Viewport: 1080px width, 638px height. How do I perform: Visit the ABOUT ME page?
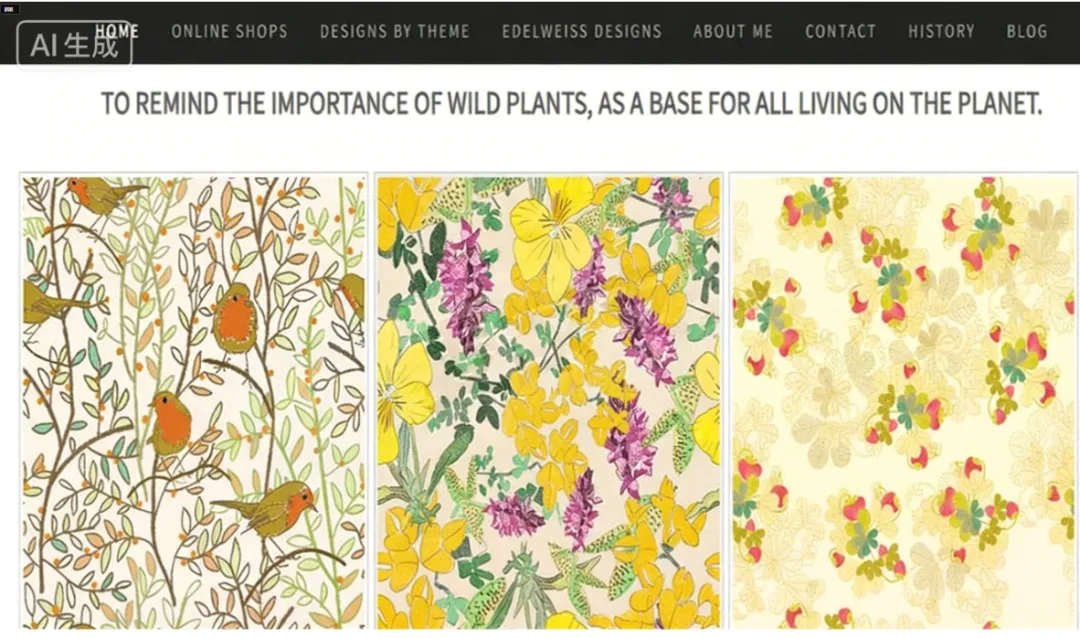point(733,31)
